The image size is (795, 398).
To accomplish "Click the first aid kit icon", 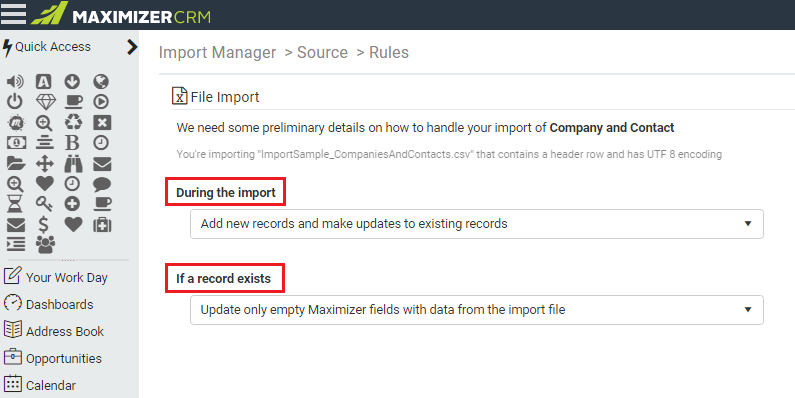I will pos(102,224).
